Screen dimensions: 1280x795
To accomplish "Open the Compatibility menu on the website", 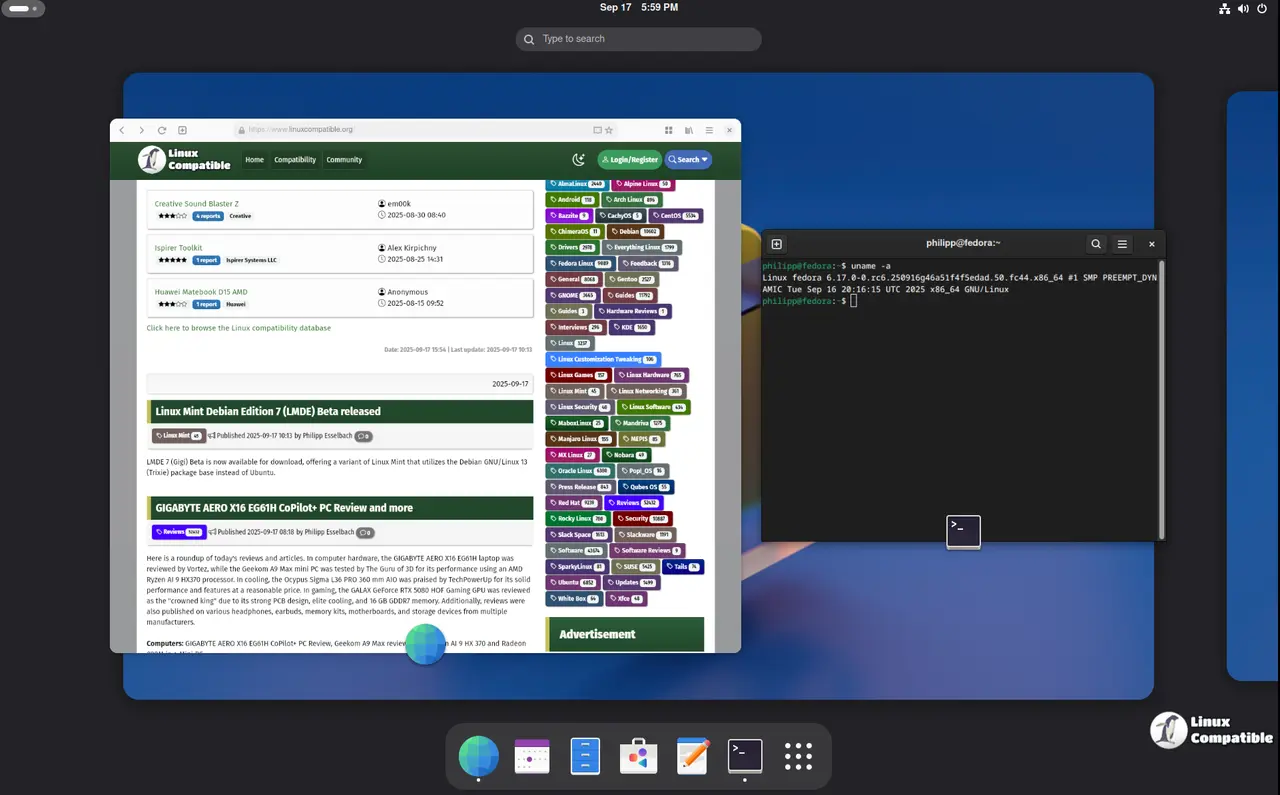I will 295,160.
